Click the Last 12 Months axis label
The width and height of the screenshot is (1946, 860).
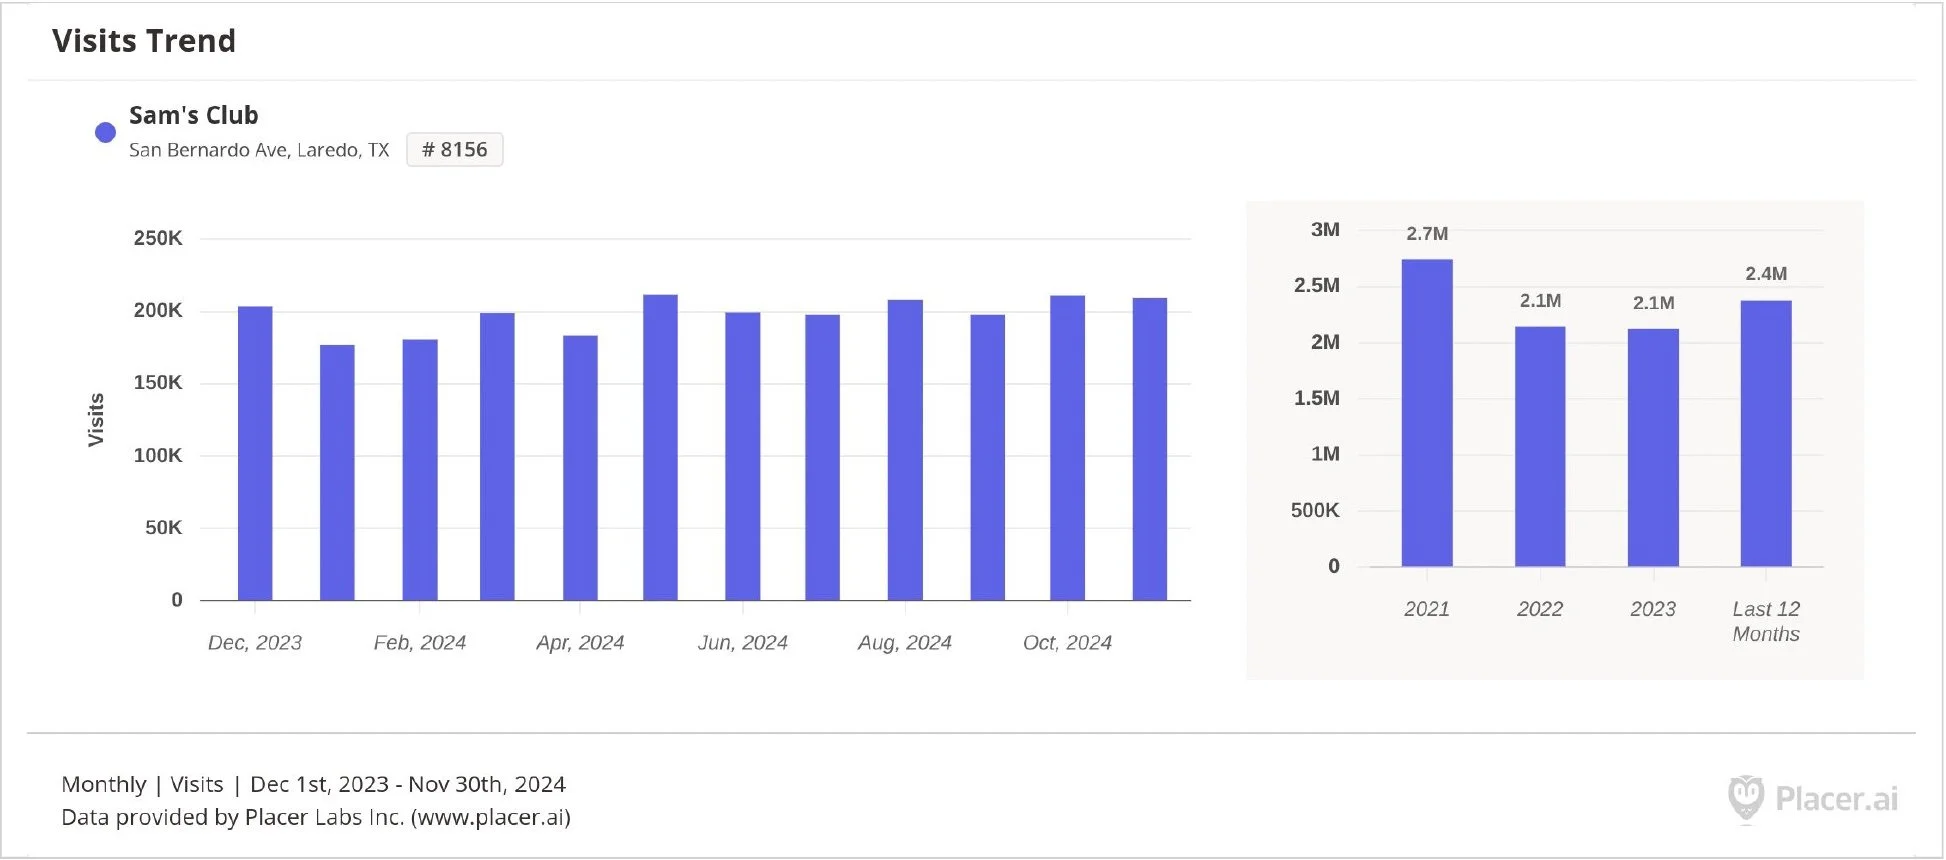tap(1766, 621)
